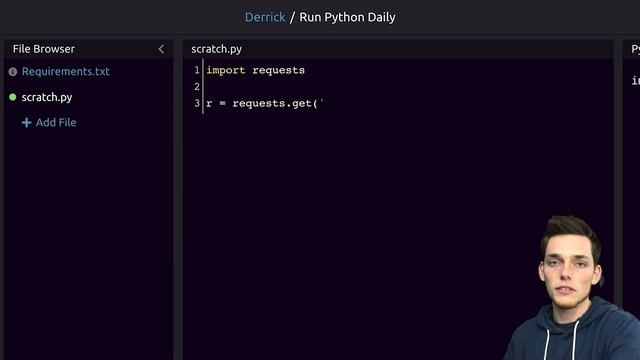Click the Run Python Daily title

pyautogui.click(x=347, y=17)
